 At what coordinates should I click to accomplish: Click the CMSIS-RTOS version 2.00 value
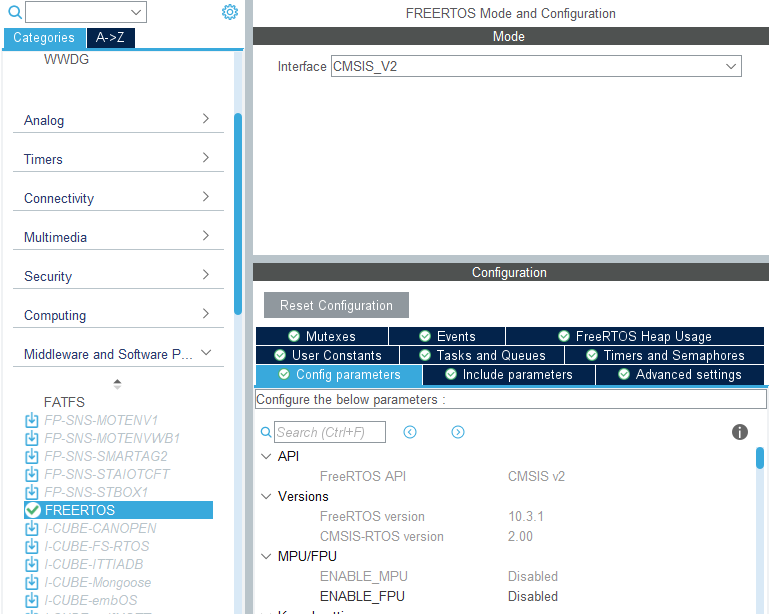[520, 537]
